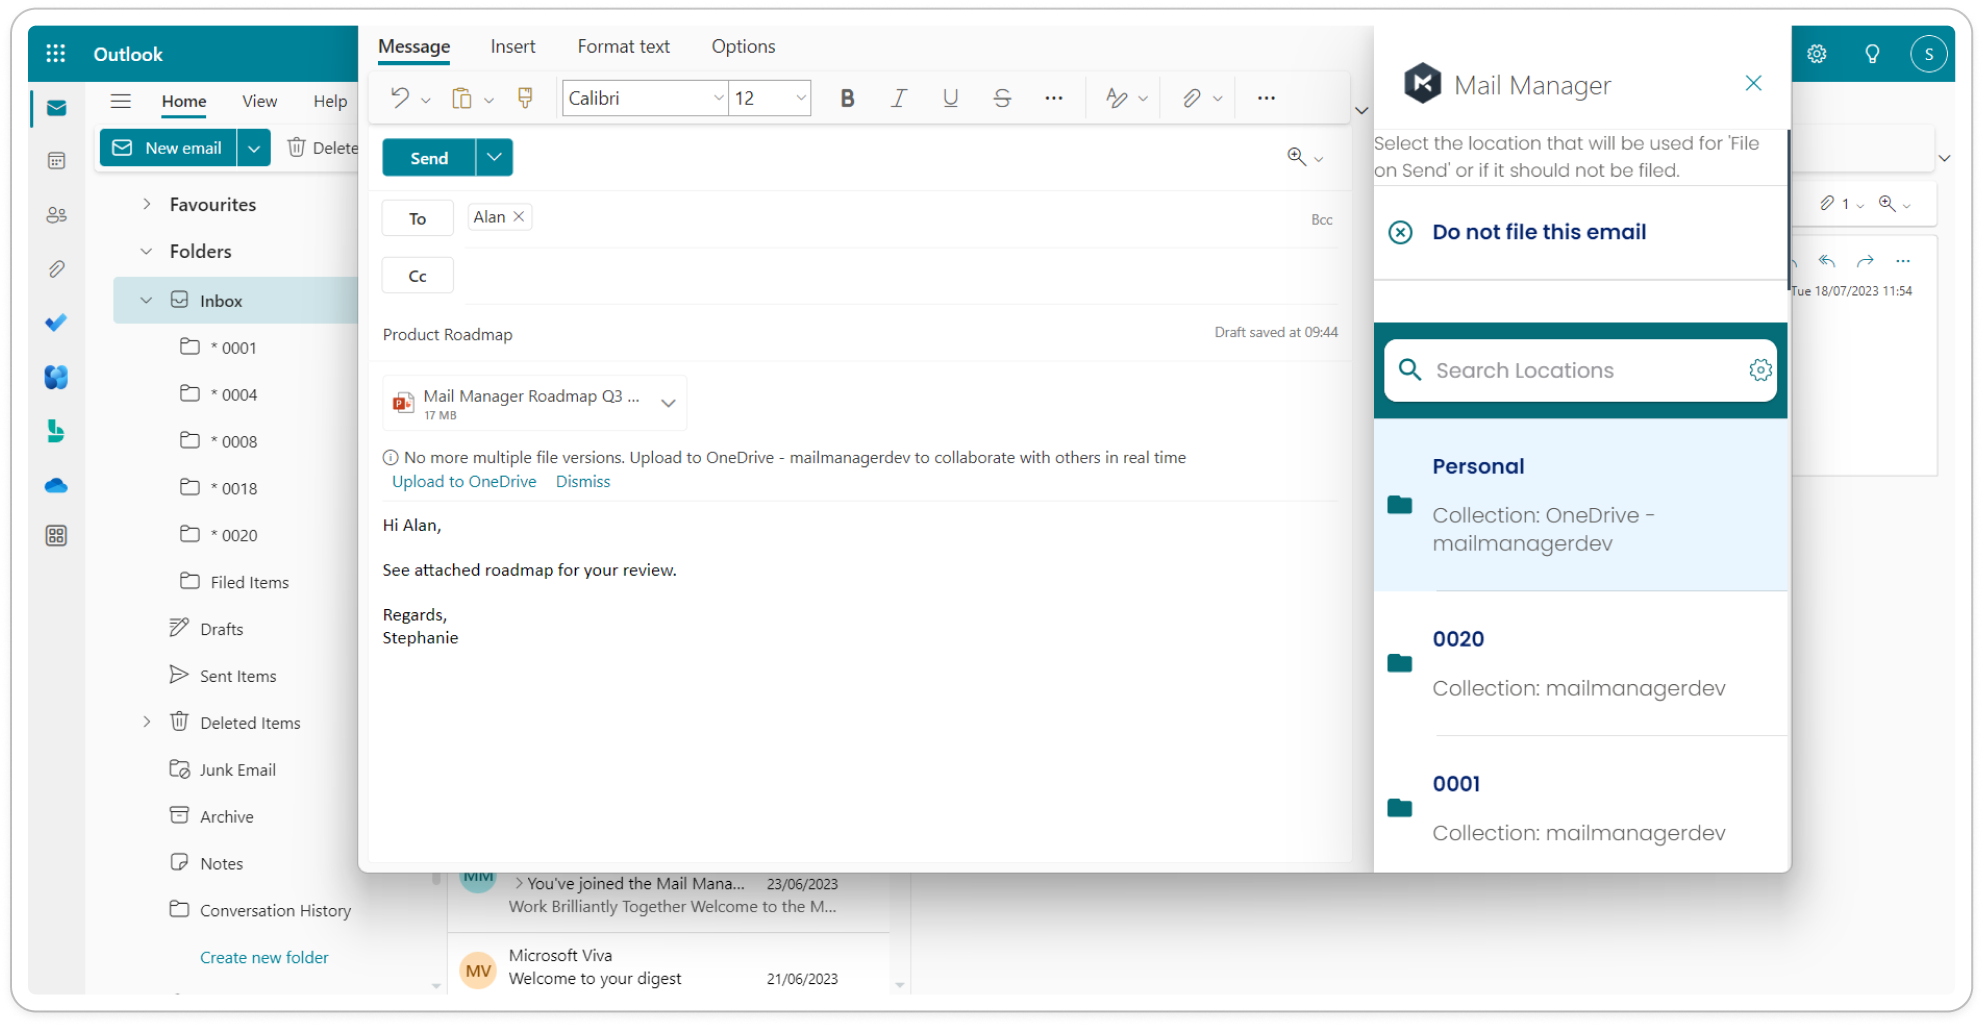
Task: Open the View ribbon tab
Action: pyautogui.click(x=259, y=101)
